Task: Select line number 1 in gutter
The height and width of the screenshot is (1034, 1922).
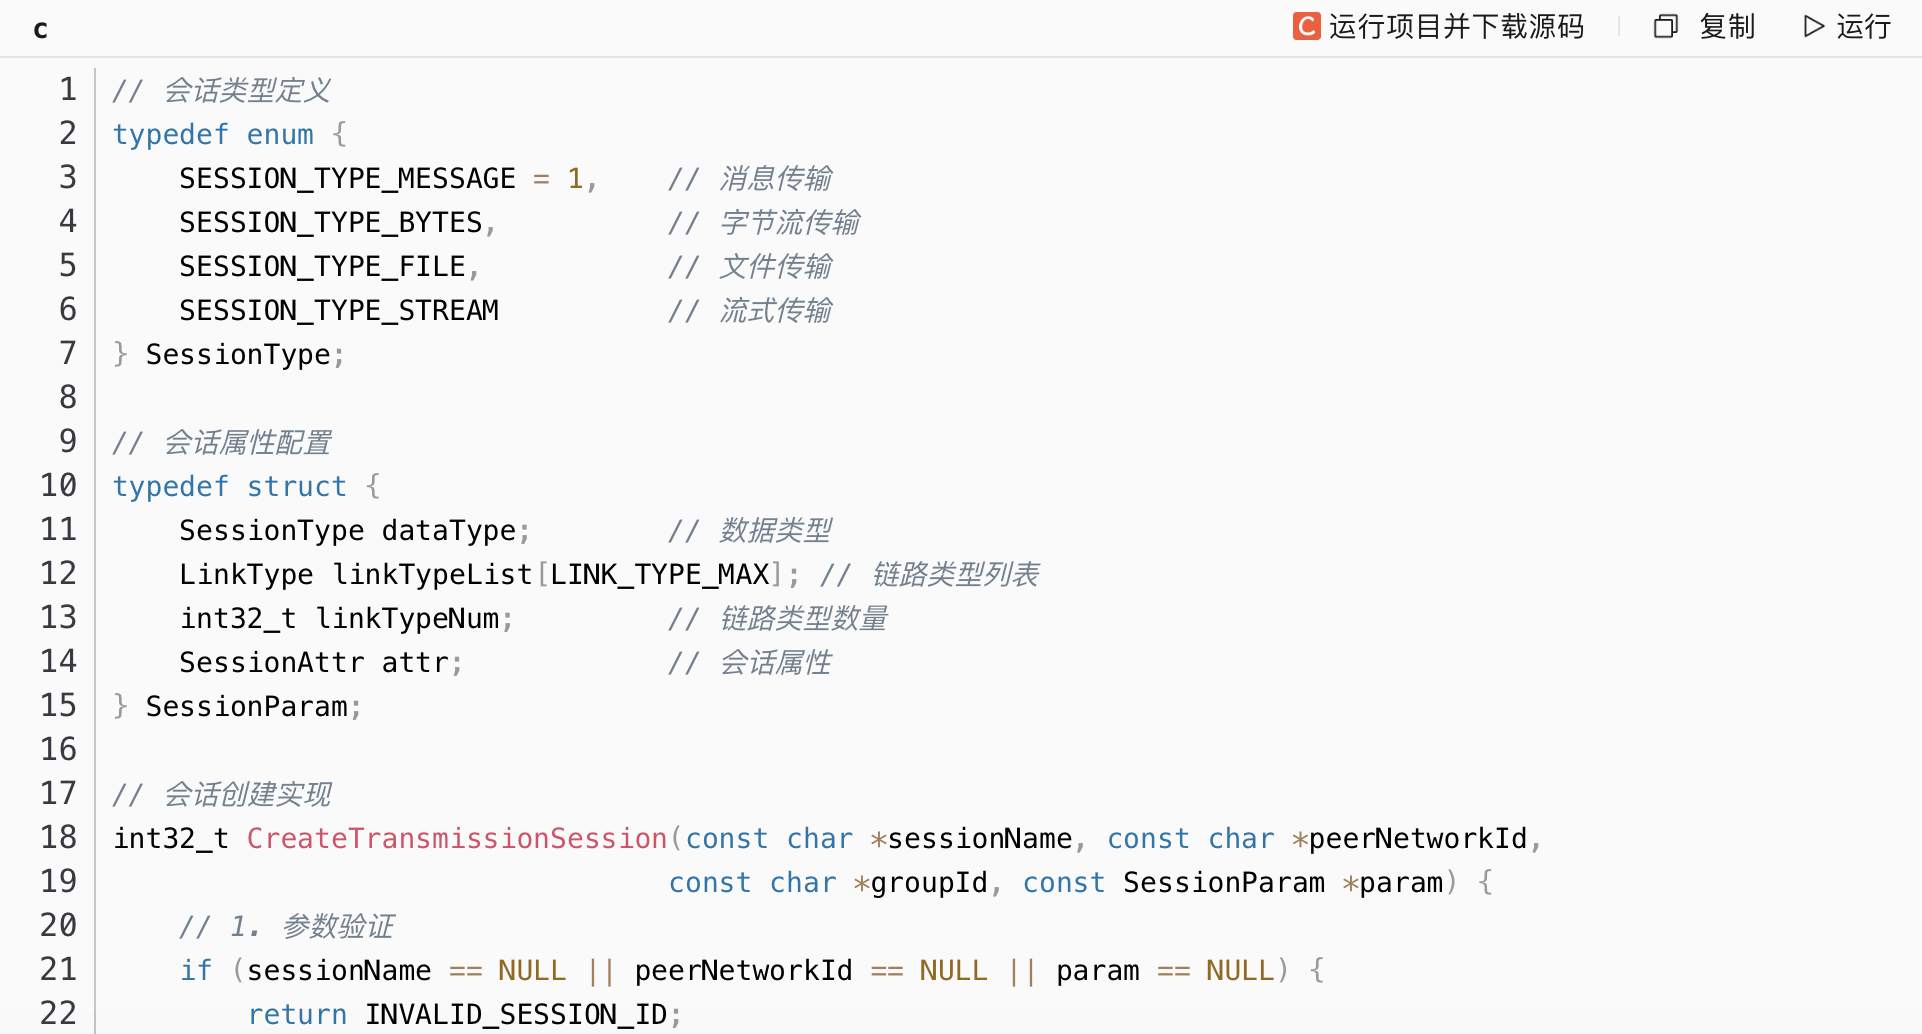Action: click(x=67, y=90)
